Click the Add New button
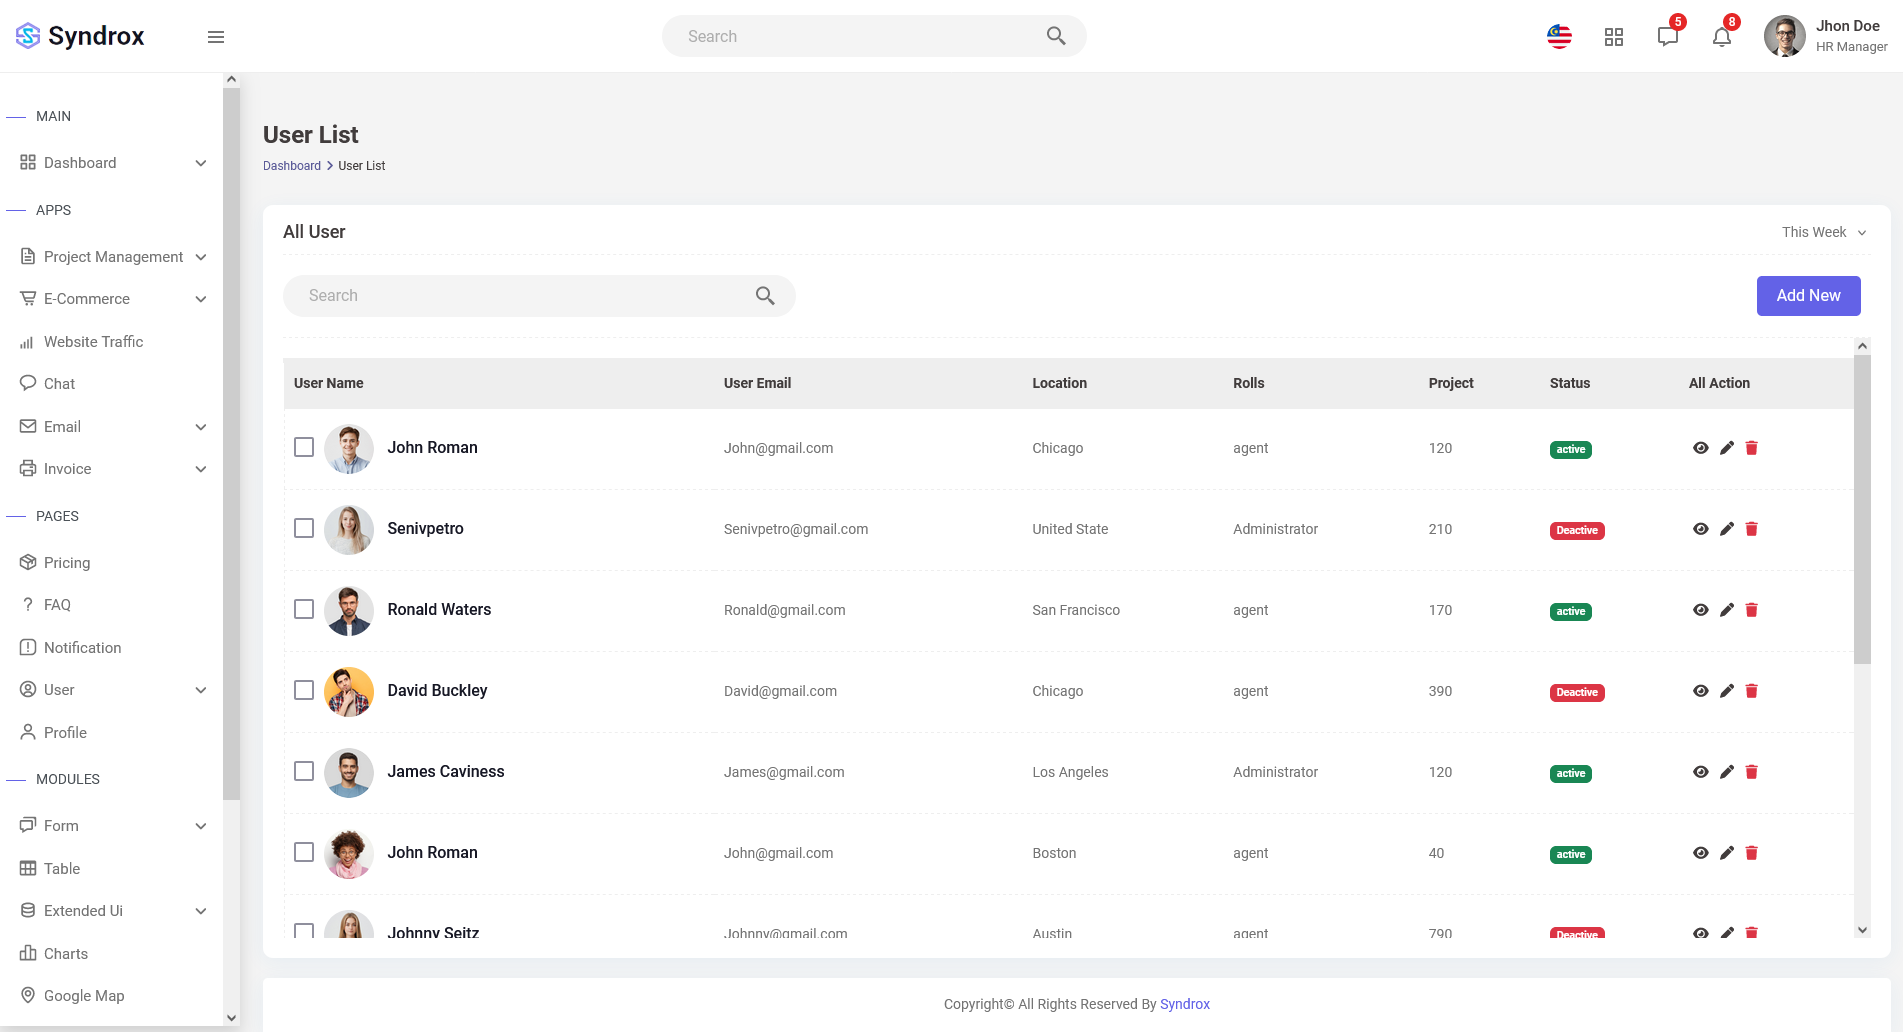The image size is (1903, 1032). coord(1808,296)
